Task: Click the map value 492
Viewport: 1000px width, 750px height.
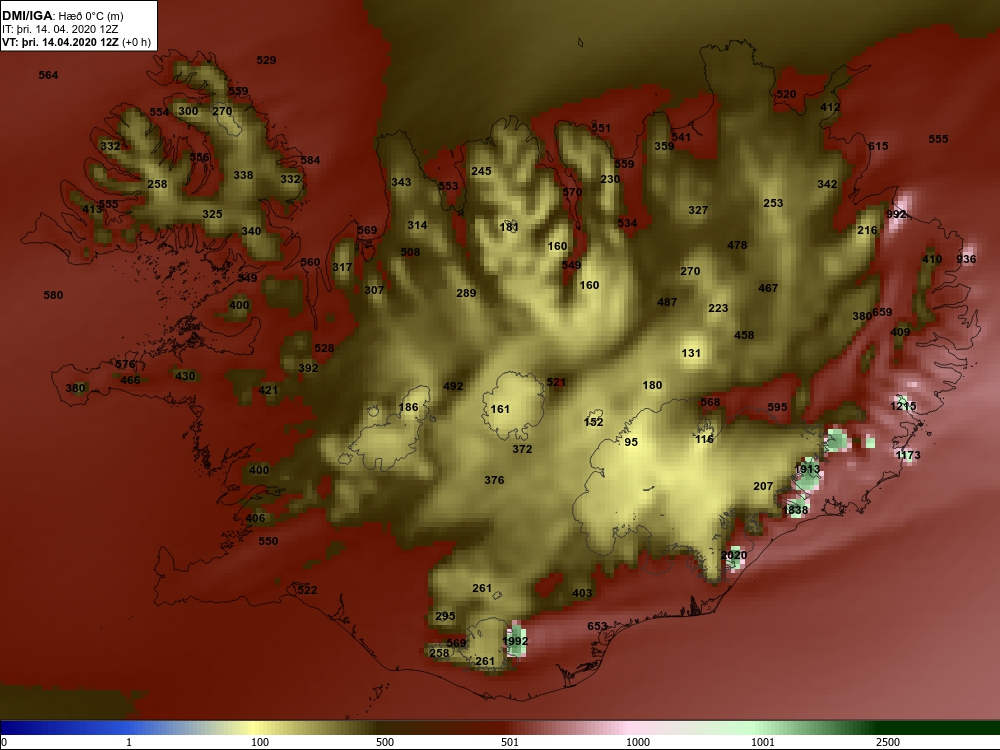Action: pyautogui.click(x=453, y=386)
